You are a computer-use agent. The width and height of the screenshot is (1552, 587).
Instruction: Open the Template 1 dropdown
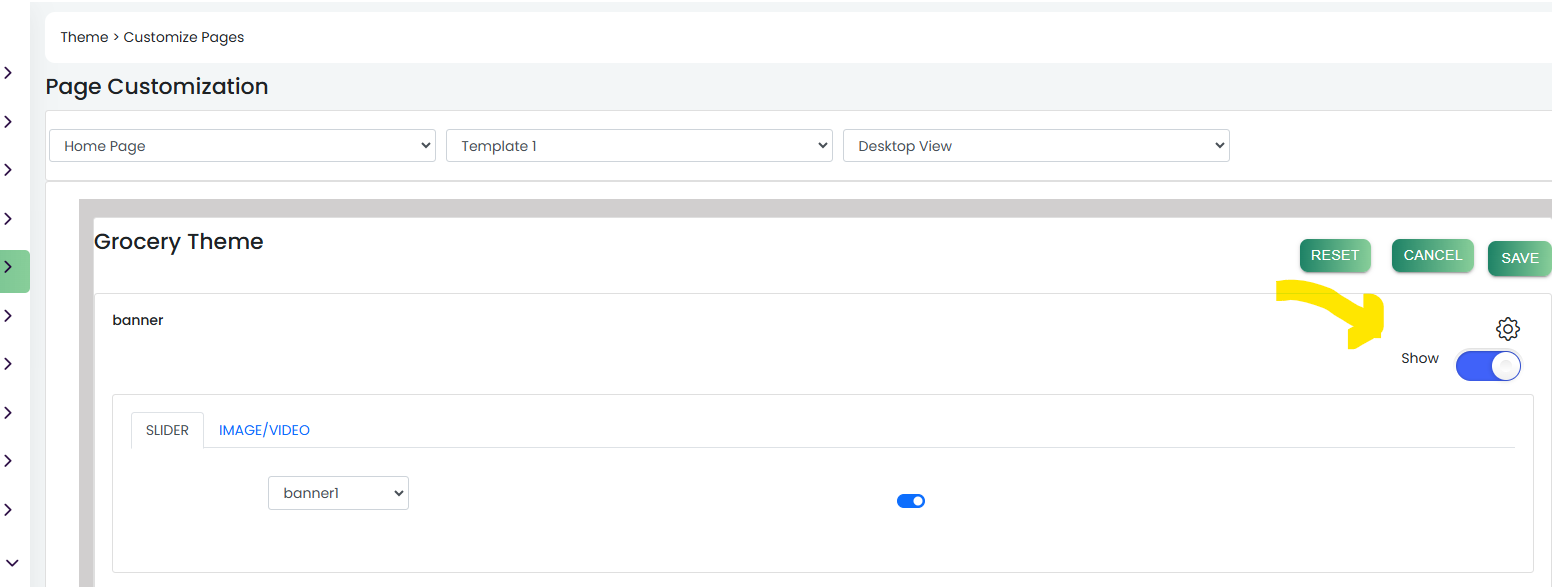pyautogui.click(x=639, y=146)
